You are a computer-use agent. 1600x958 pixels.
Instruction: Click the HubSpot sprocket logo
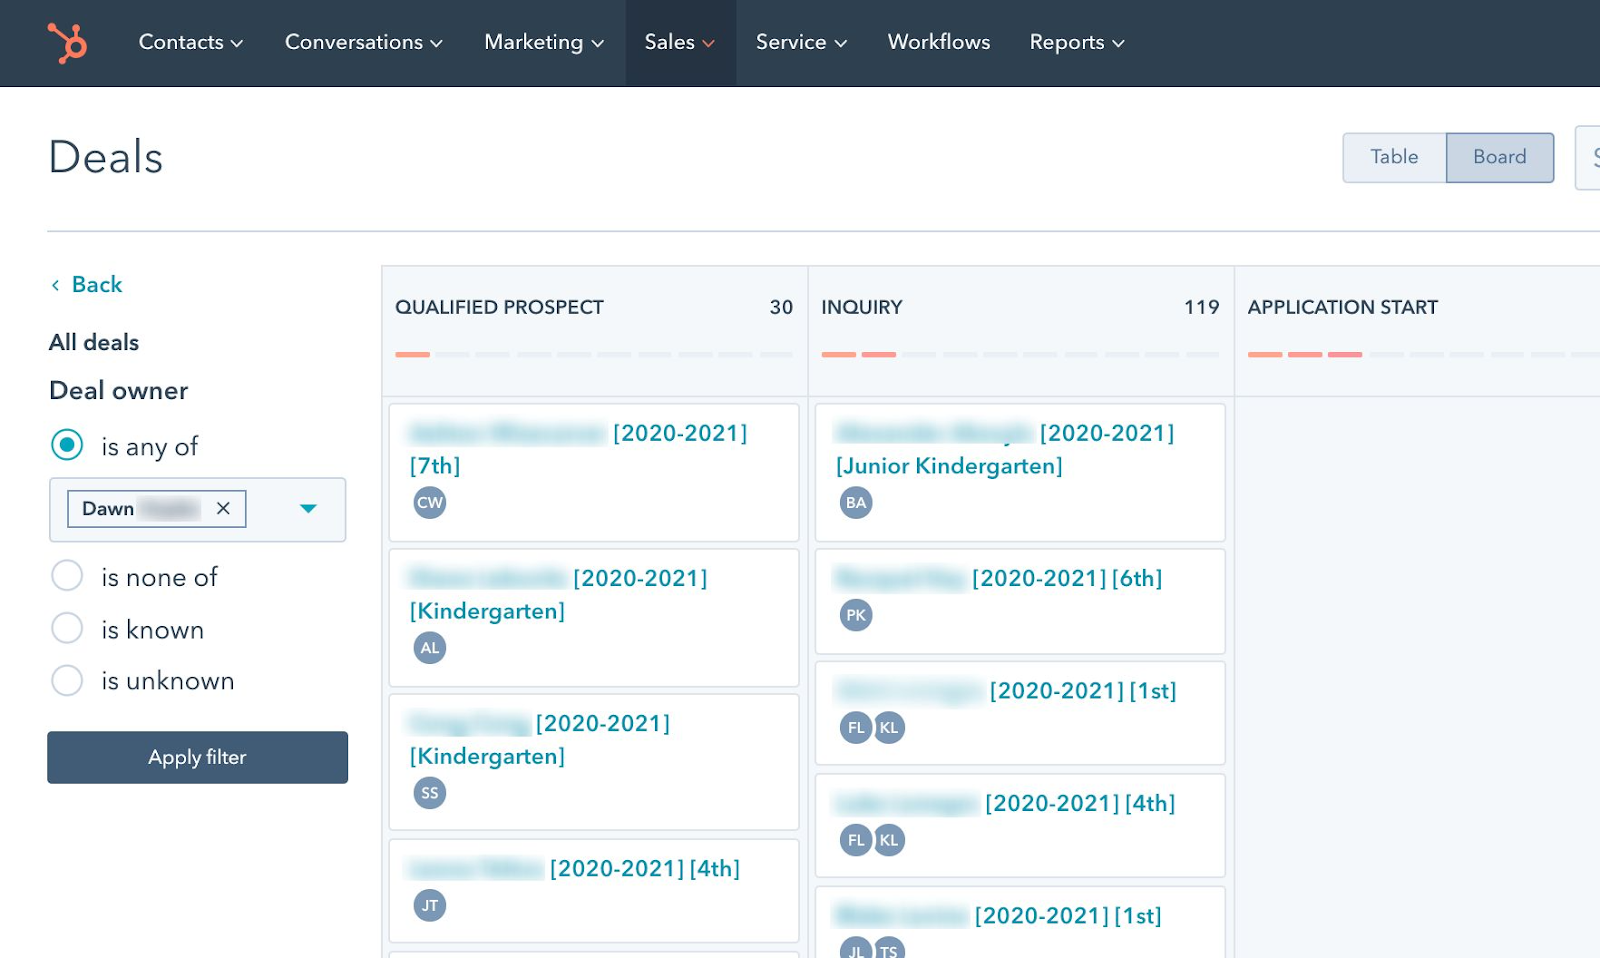click(x=67, y=43)
